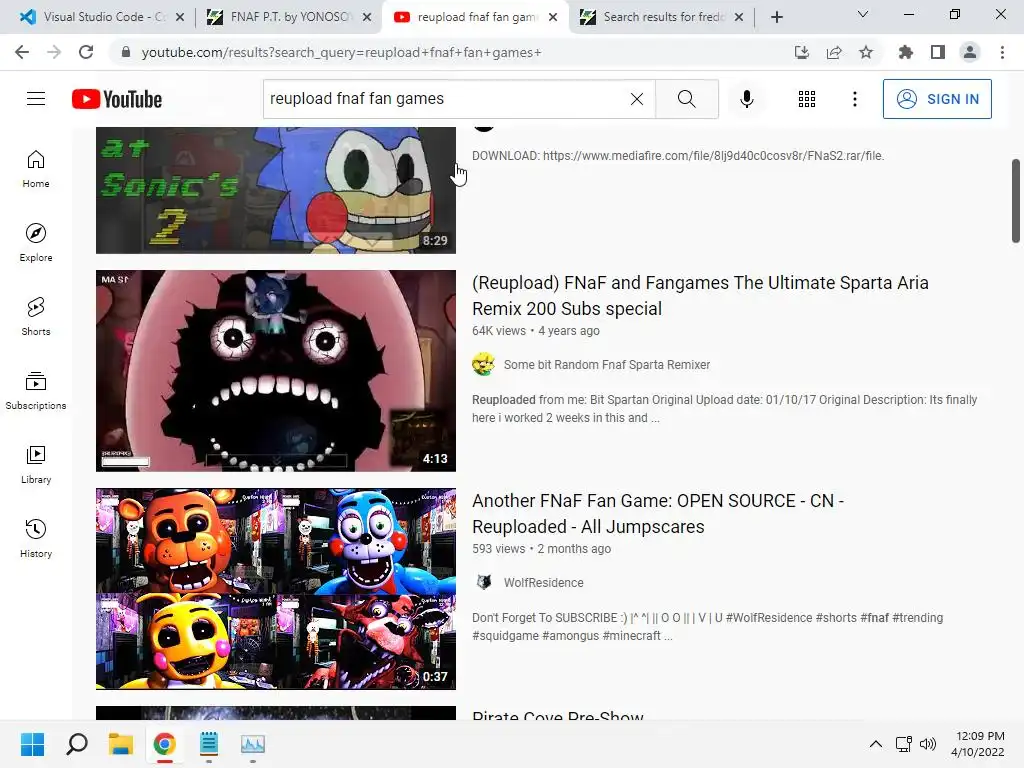Viewport: 1024px width, 768px height.
Task: Share this page icon in address bar
Action: pyautogui.click(x=834, y=52)
